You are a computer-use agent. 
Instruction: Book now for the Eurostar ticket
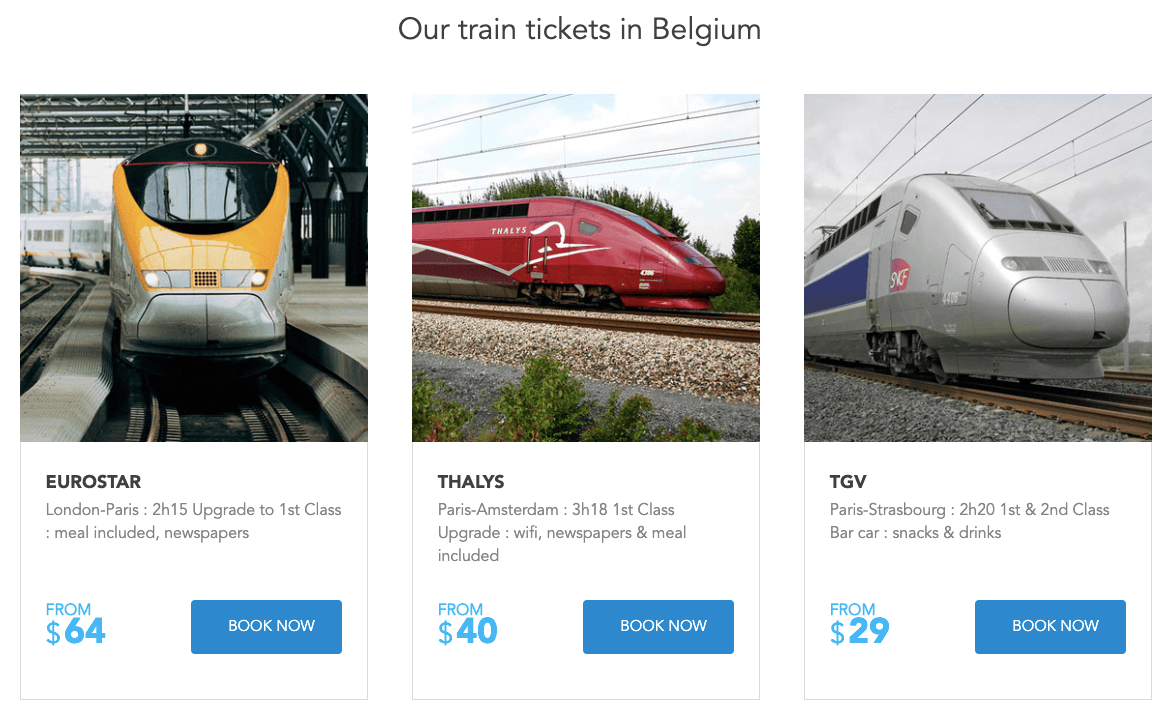(266, 627)
